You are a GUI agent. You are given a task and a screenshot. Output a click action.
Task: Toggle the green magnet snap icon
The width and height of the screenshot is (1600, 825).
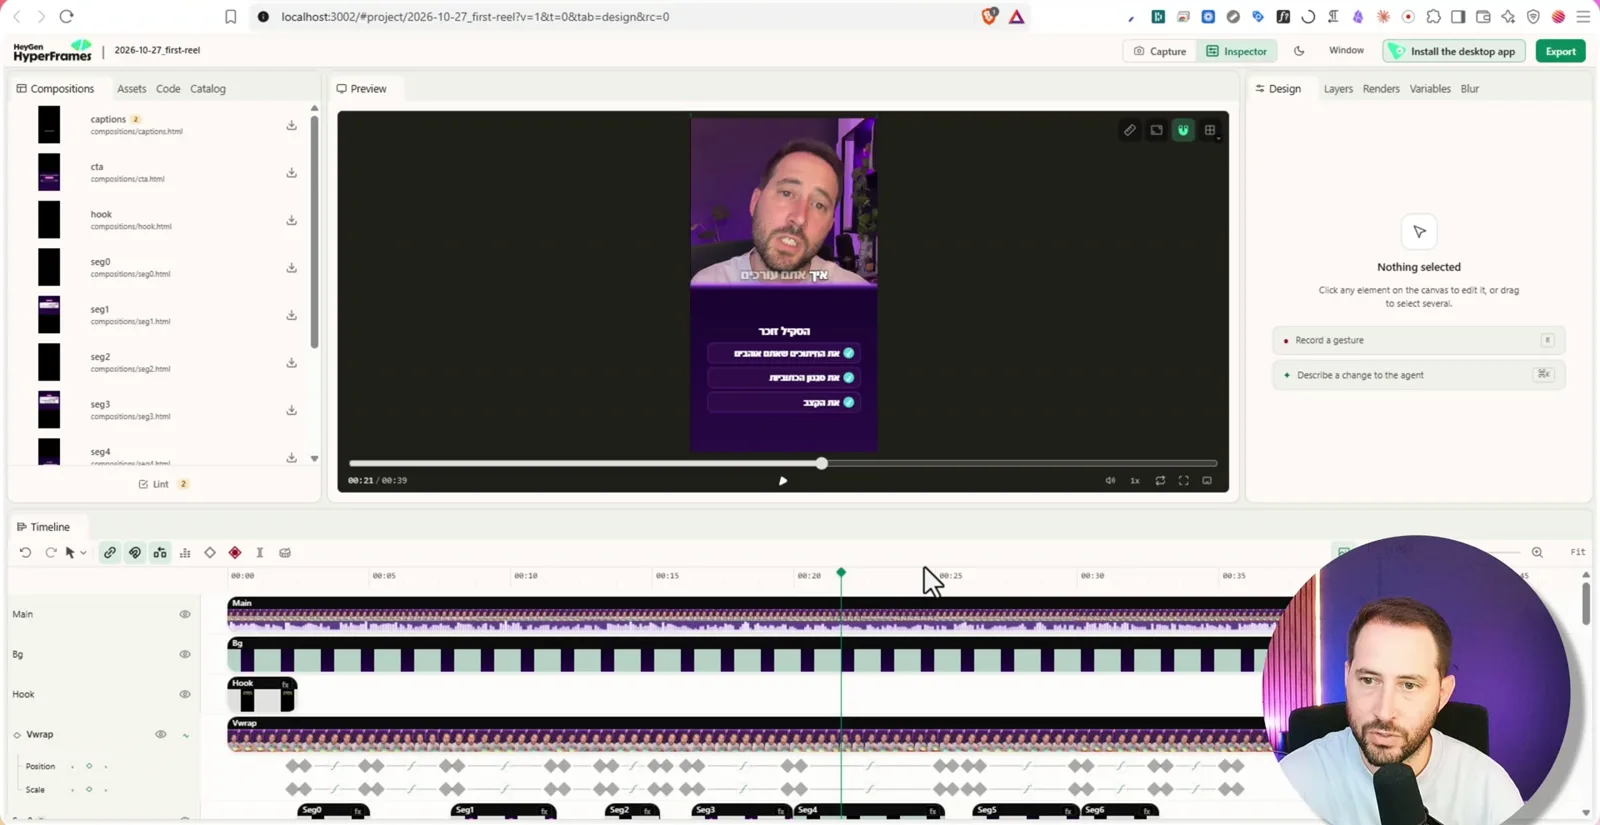1183,130
